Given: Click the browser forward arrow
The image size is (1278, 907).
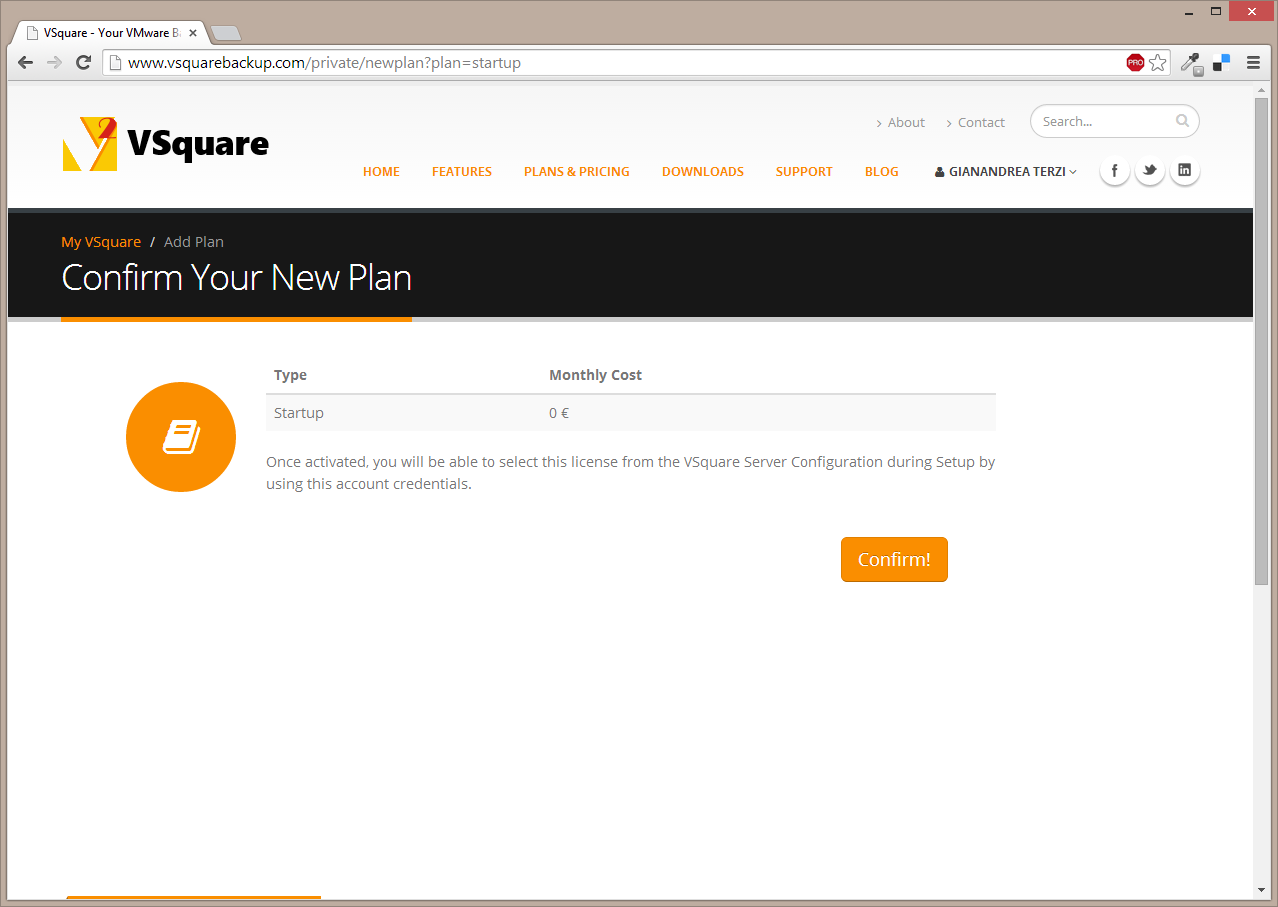Looking at the screenshot, I should click(x=54, y=63).
